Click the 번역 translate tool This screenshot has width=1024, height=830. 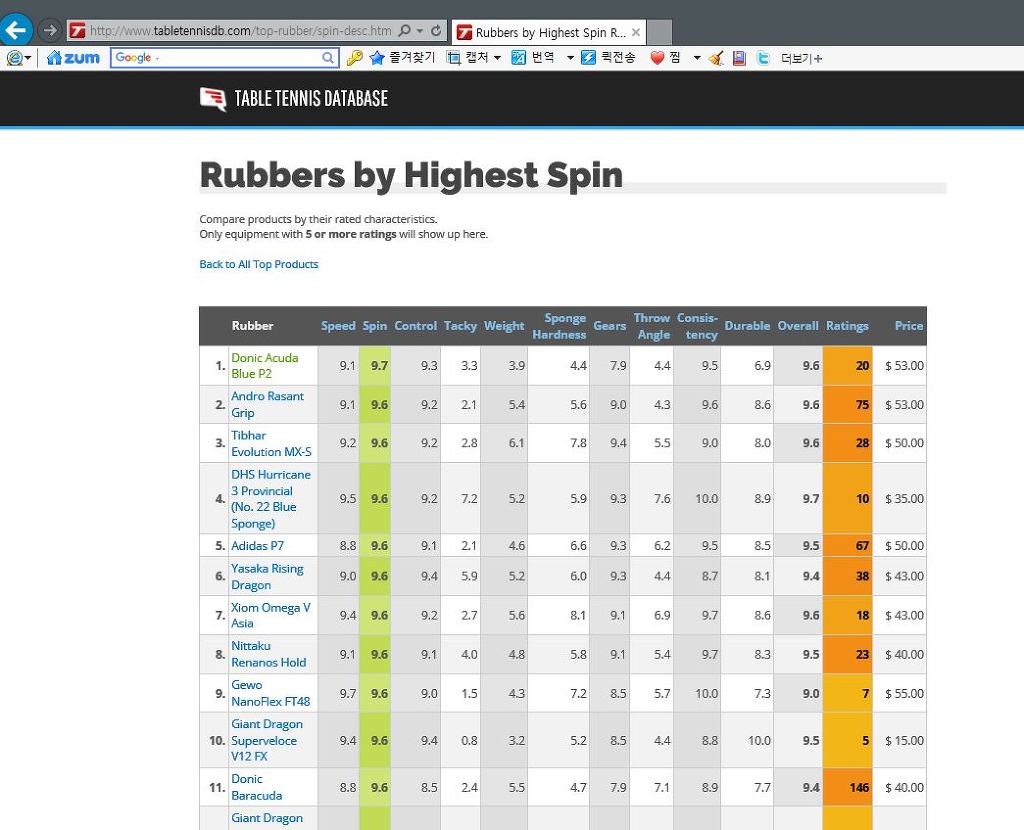coord(533,58)
